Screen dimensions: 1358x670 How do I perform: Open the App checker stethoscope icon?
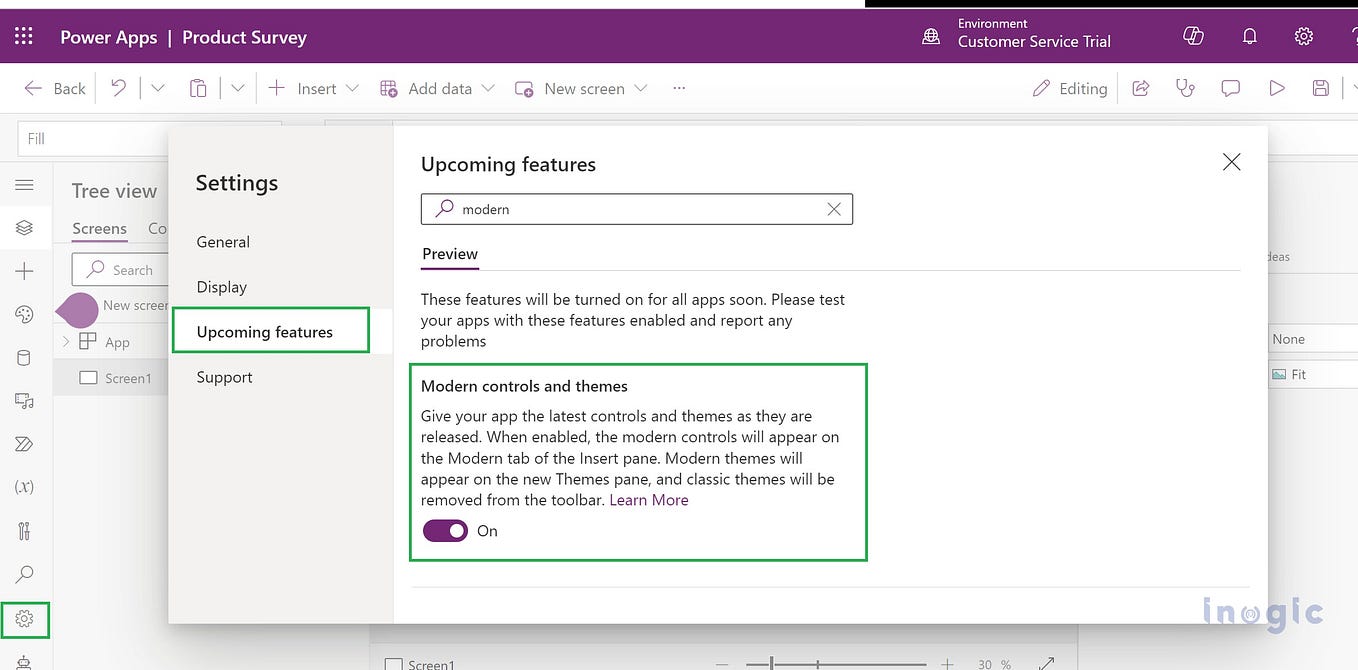[1185, 88]
